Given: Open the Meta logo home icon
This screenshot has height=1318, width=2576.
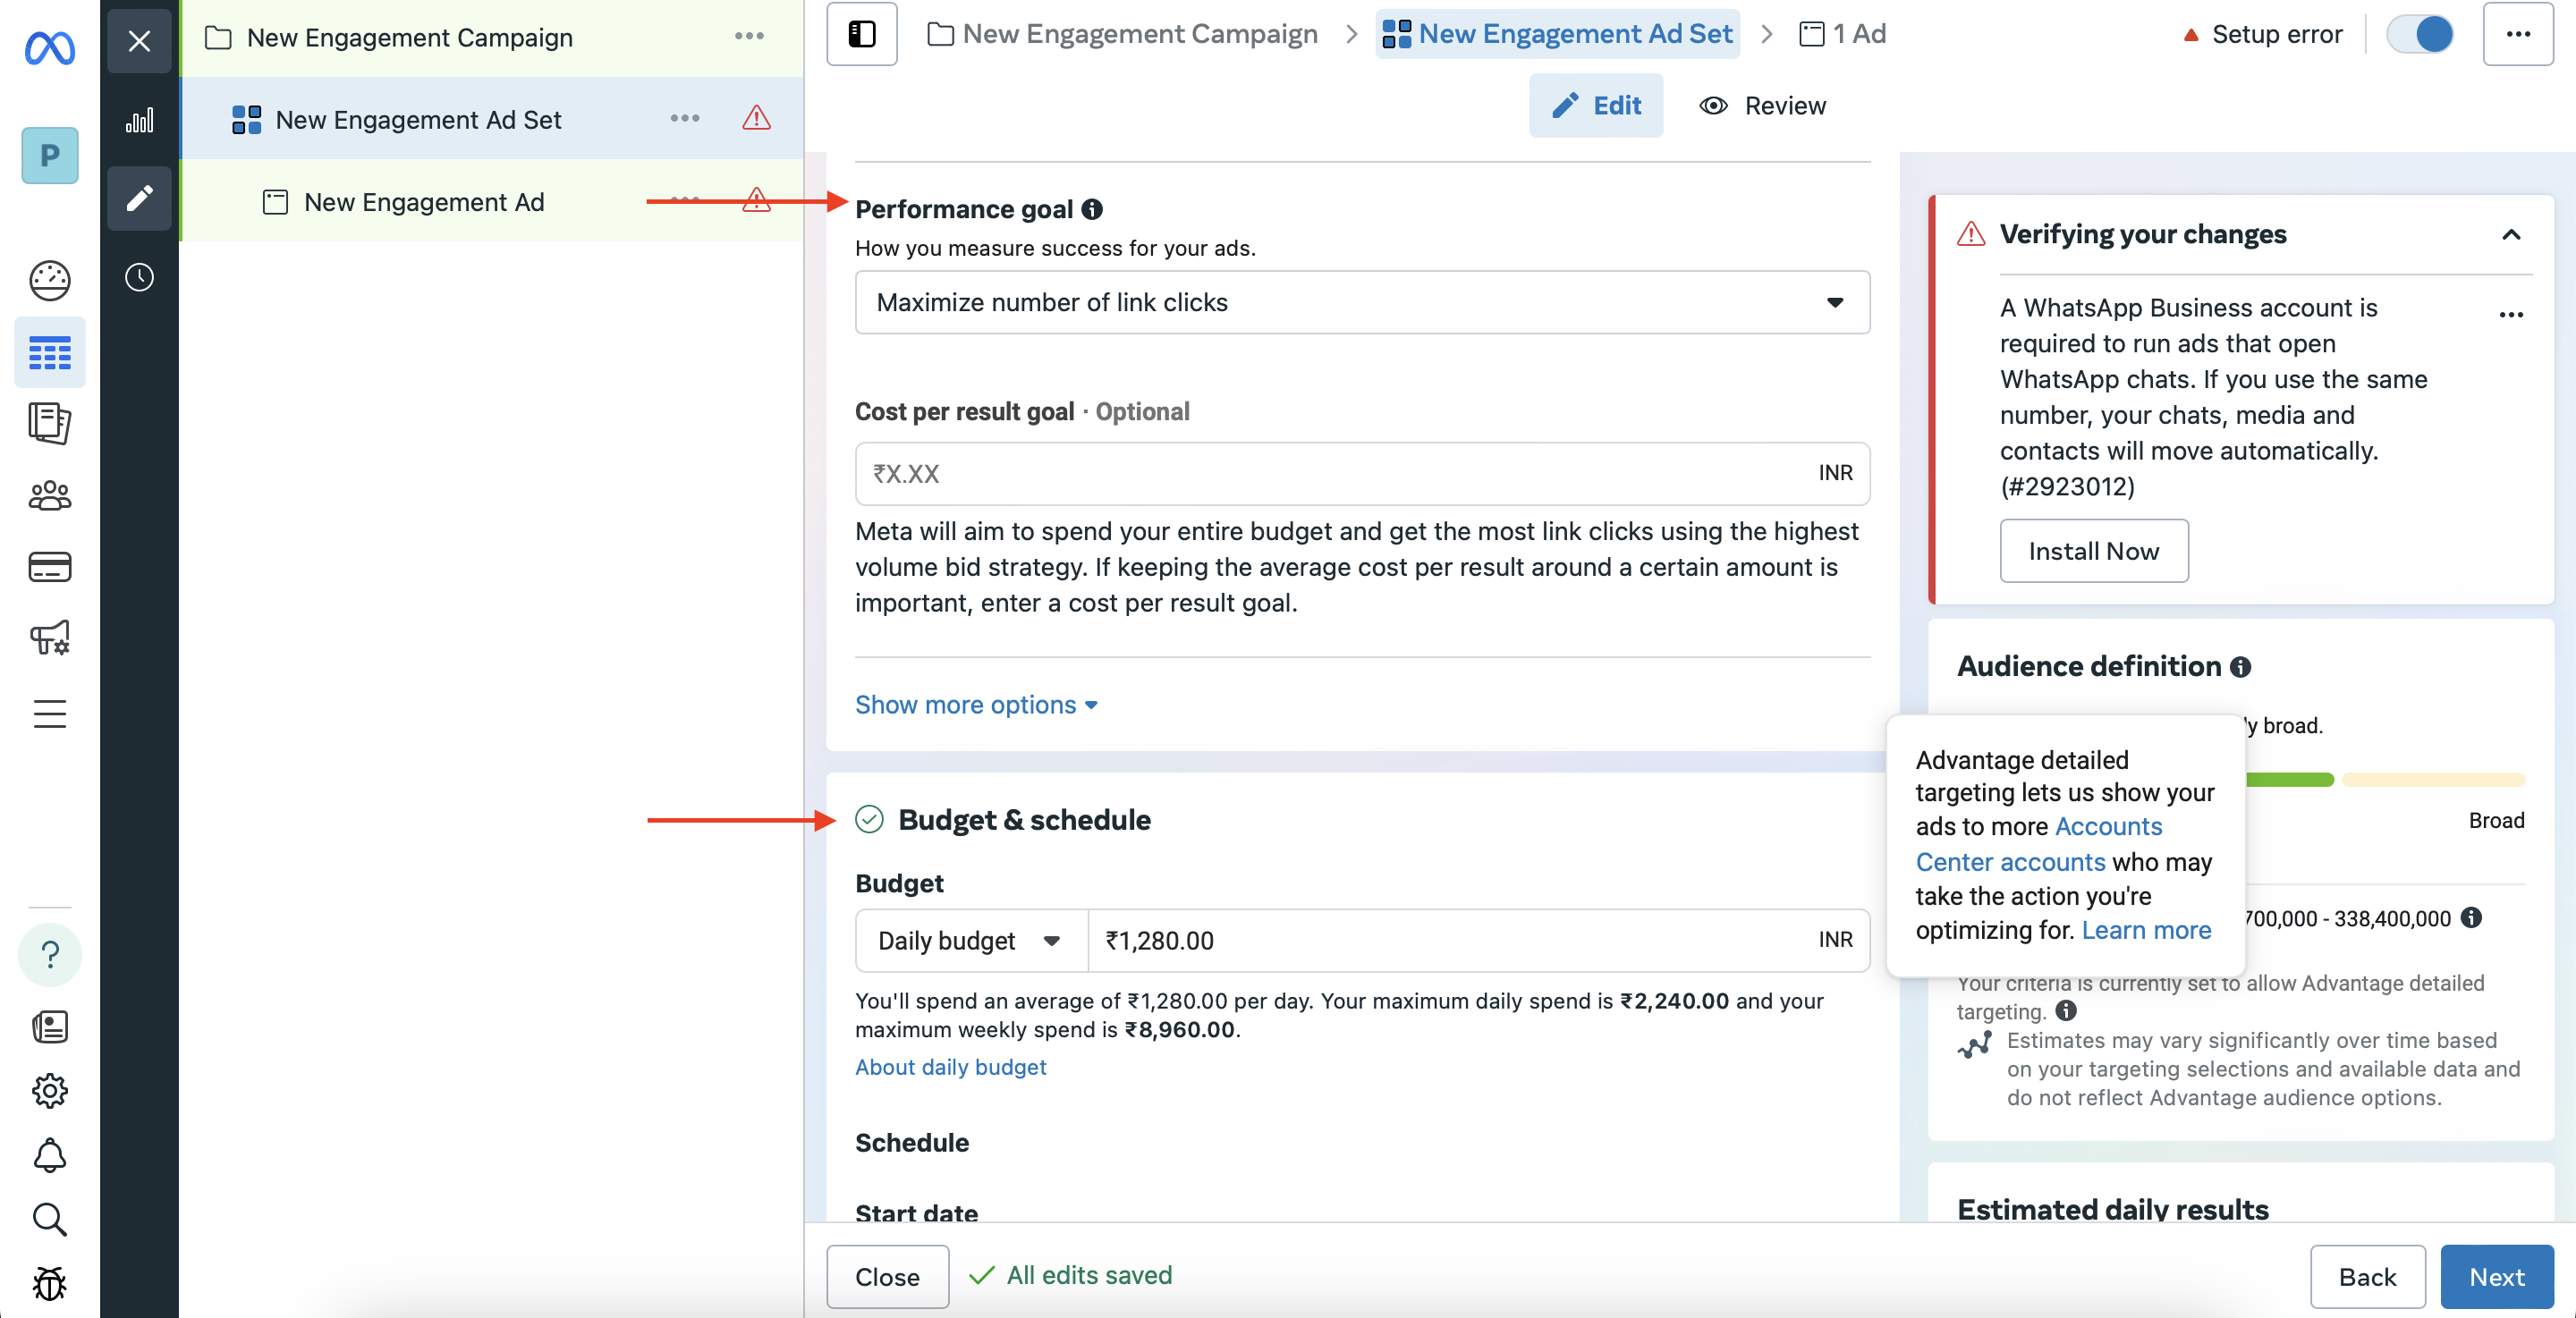Looking at the screenshot, I should (49, 46).
